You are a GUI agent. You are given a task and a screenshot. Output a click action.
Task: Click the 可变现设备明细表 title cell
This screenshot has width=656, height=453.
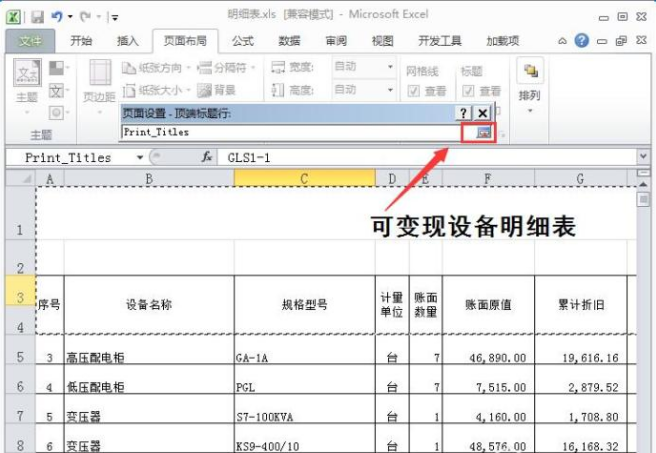click(x=473, y=227)
